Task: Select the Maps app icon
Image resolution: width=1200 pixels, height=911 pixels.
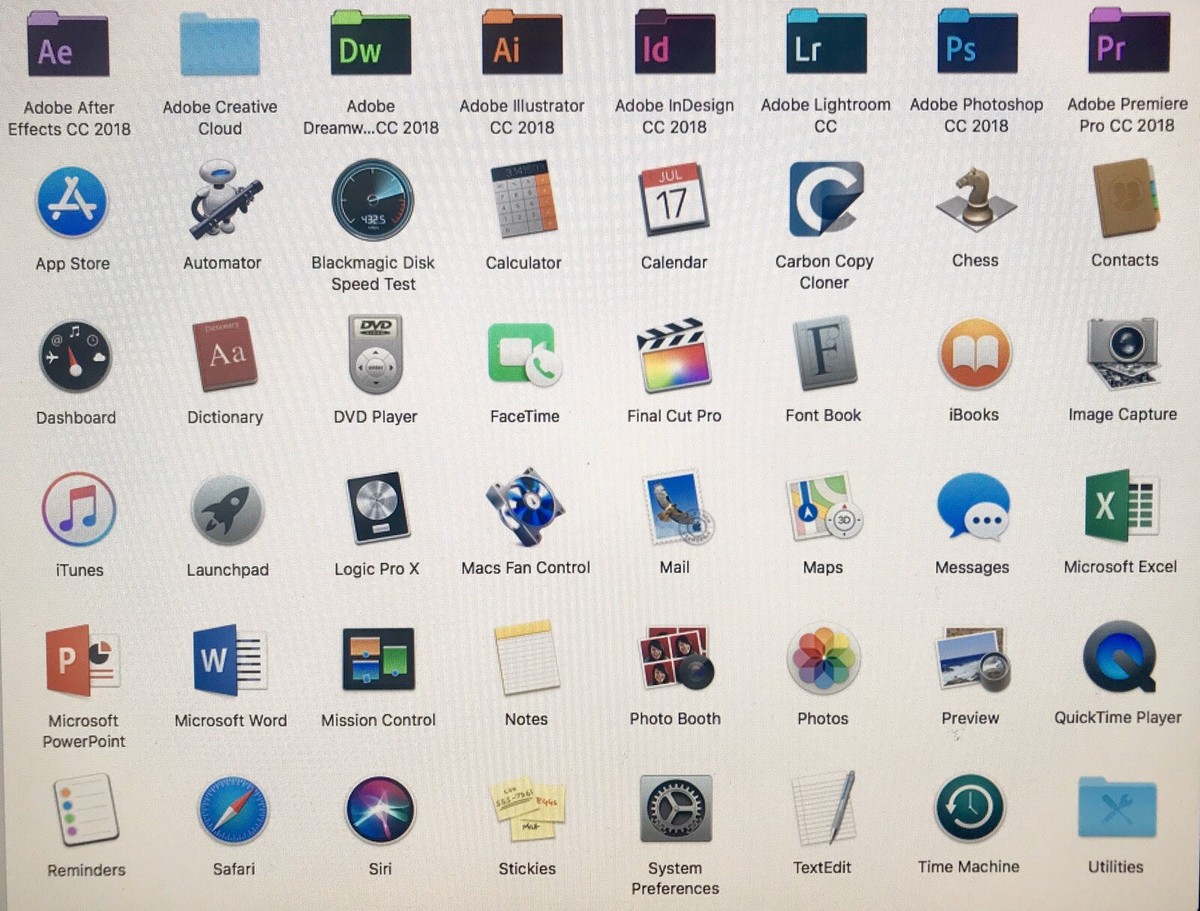Action: tap(825, 508)
